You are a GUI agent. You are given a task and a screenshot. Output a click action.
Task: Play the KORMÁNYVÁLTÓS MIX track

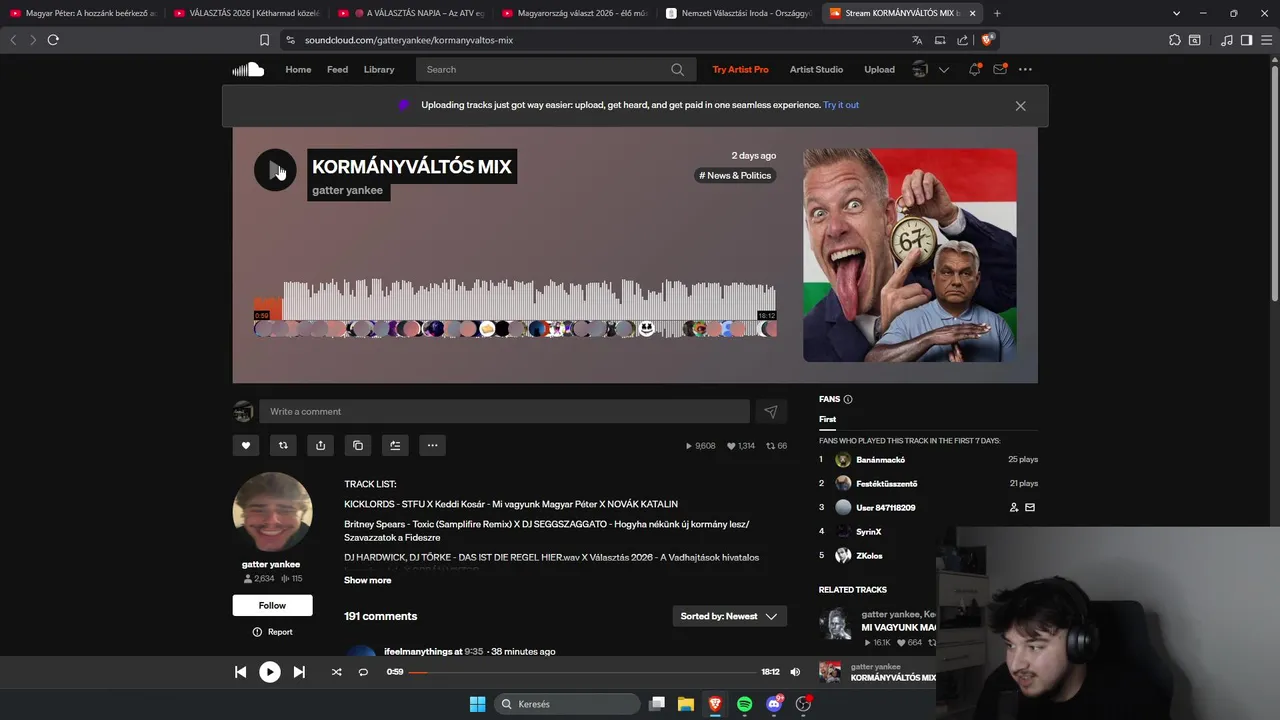click(275, 170)
